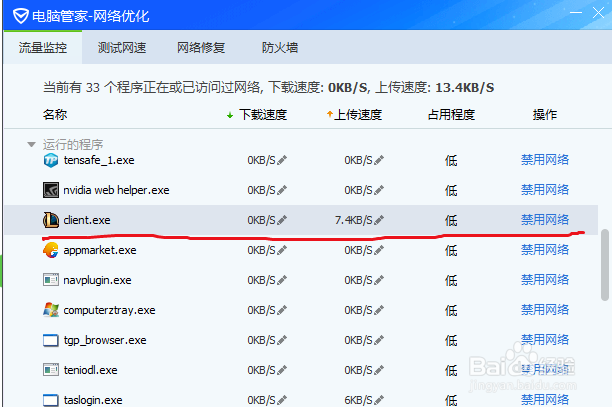
Task: Block network access for computerztray.exe
Action: (545, 310)
